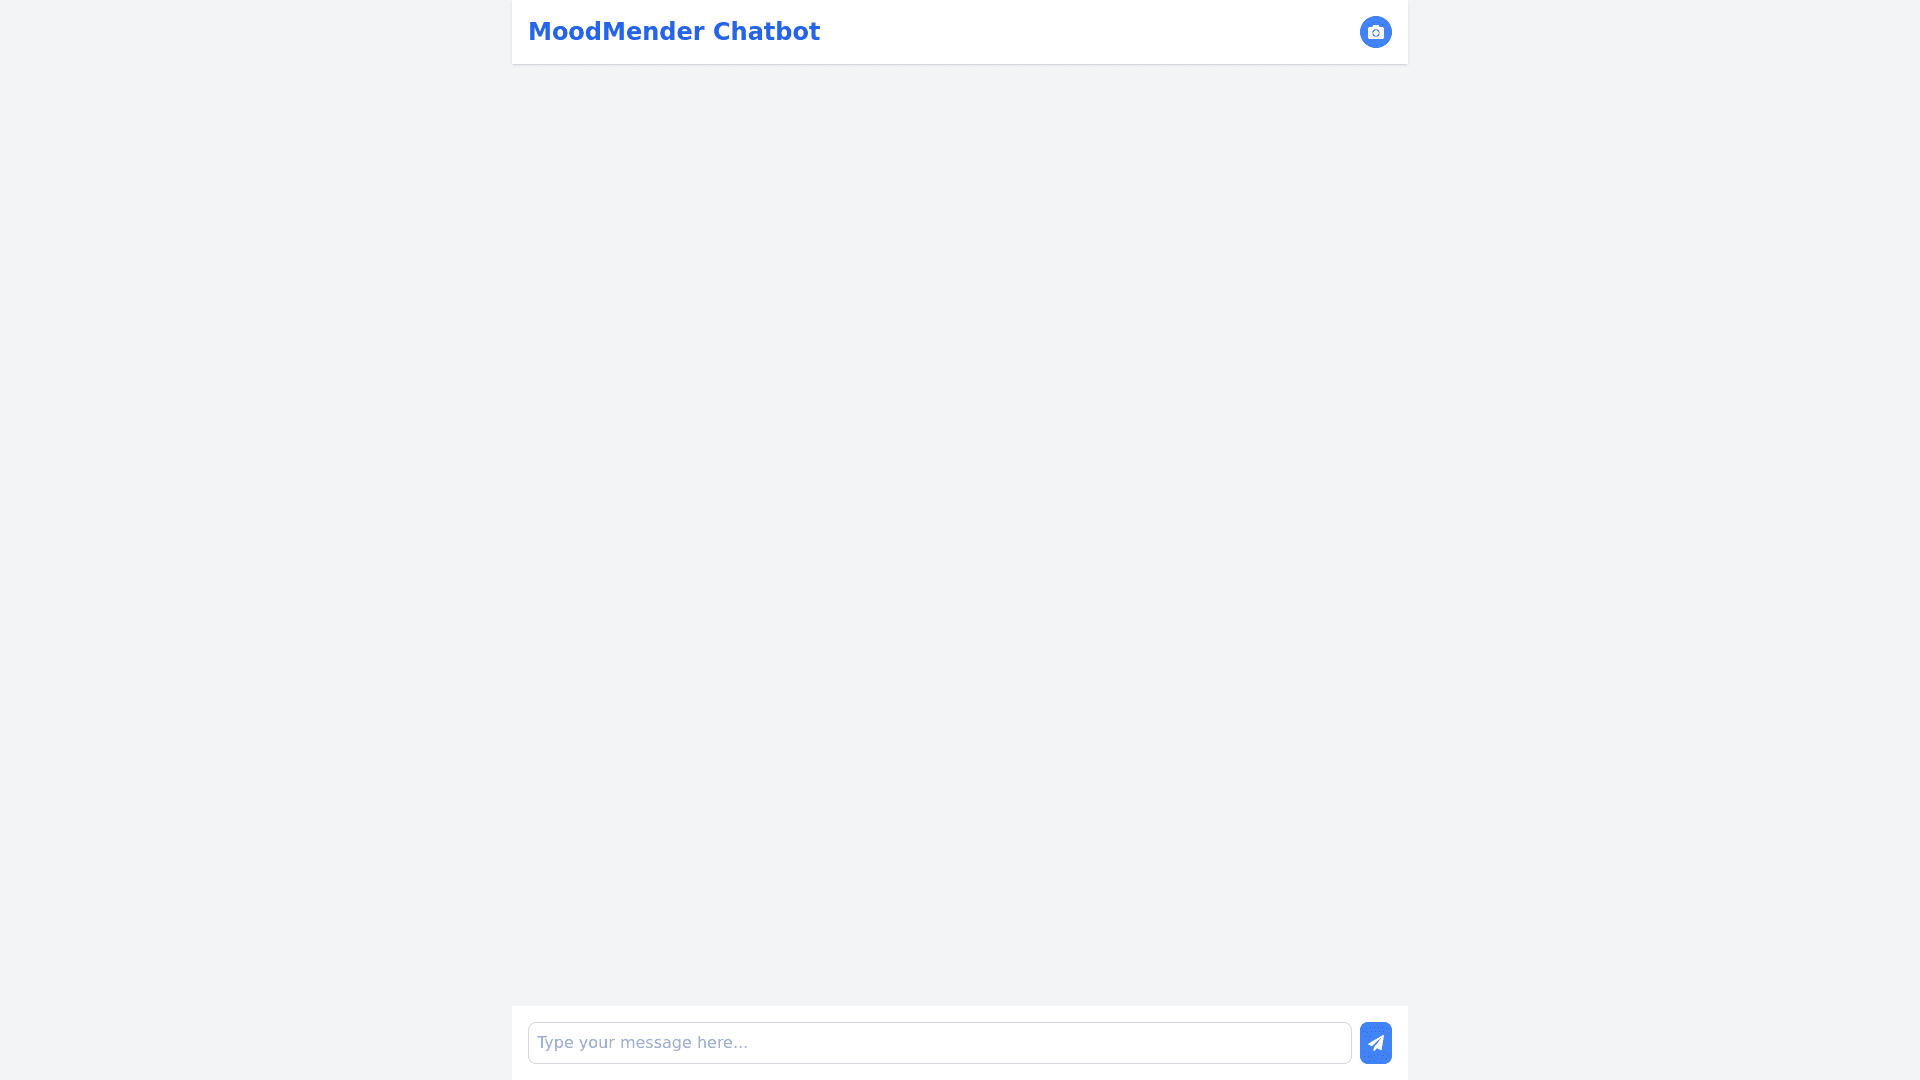This screenshot has height=1080, width=1920.
Task: Tap the round blue camera button
Action: 1375,32
